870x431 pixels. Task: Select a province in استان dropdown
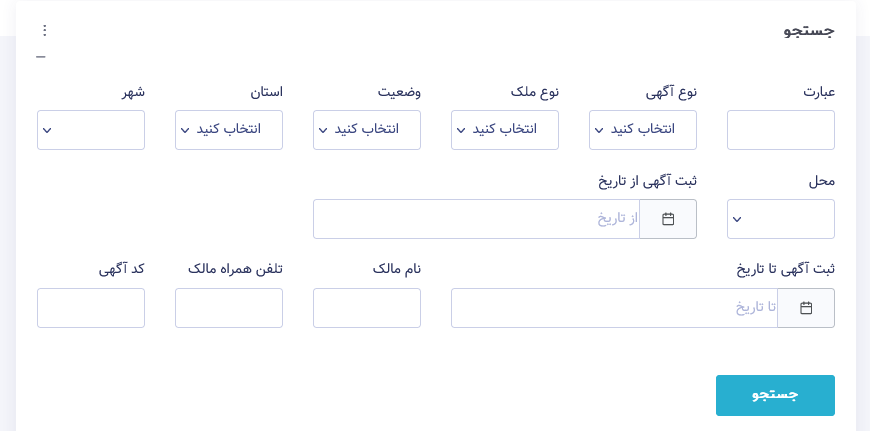[229, 130]
